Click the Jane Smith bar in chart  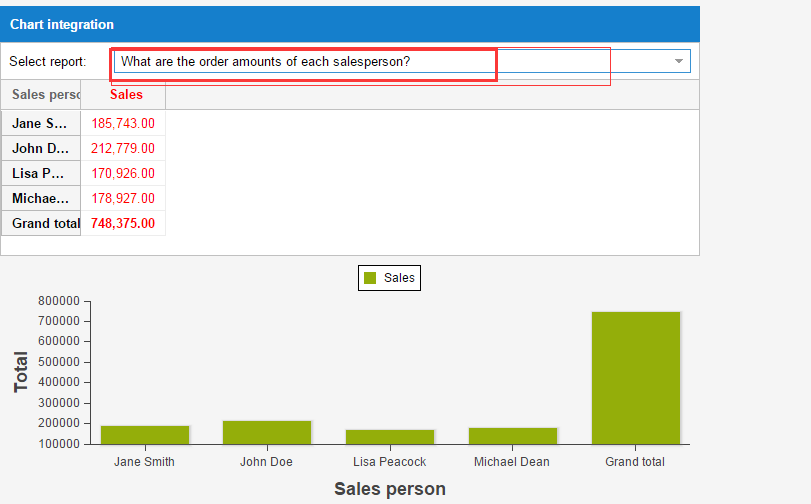145,435
